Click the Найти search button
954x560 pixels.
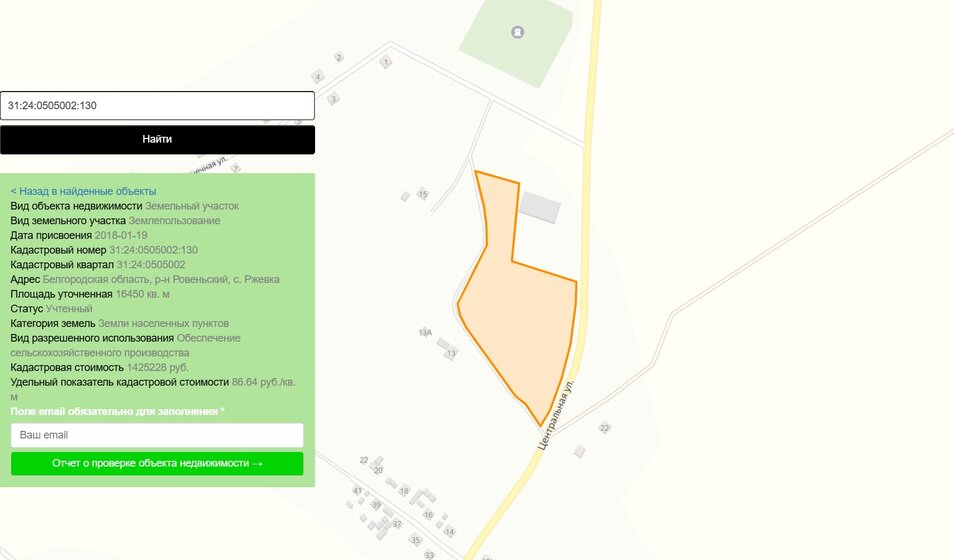click(158, 139)
